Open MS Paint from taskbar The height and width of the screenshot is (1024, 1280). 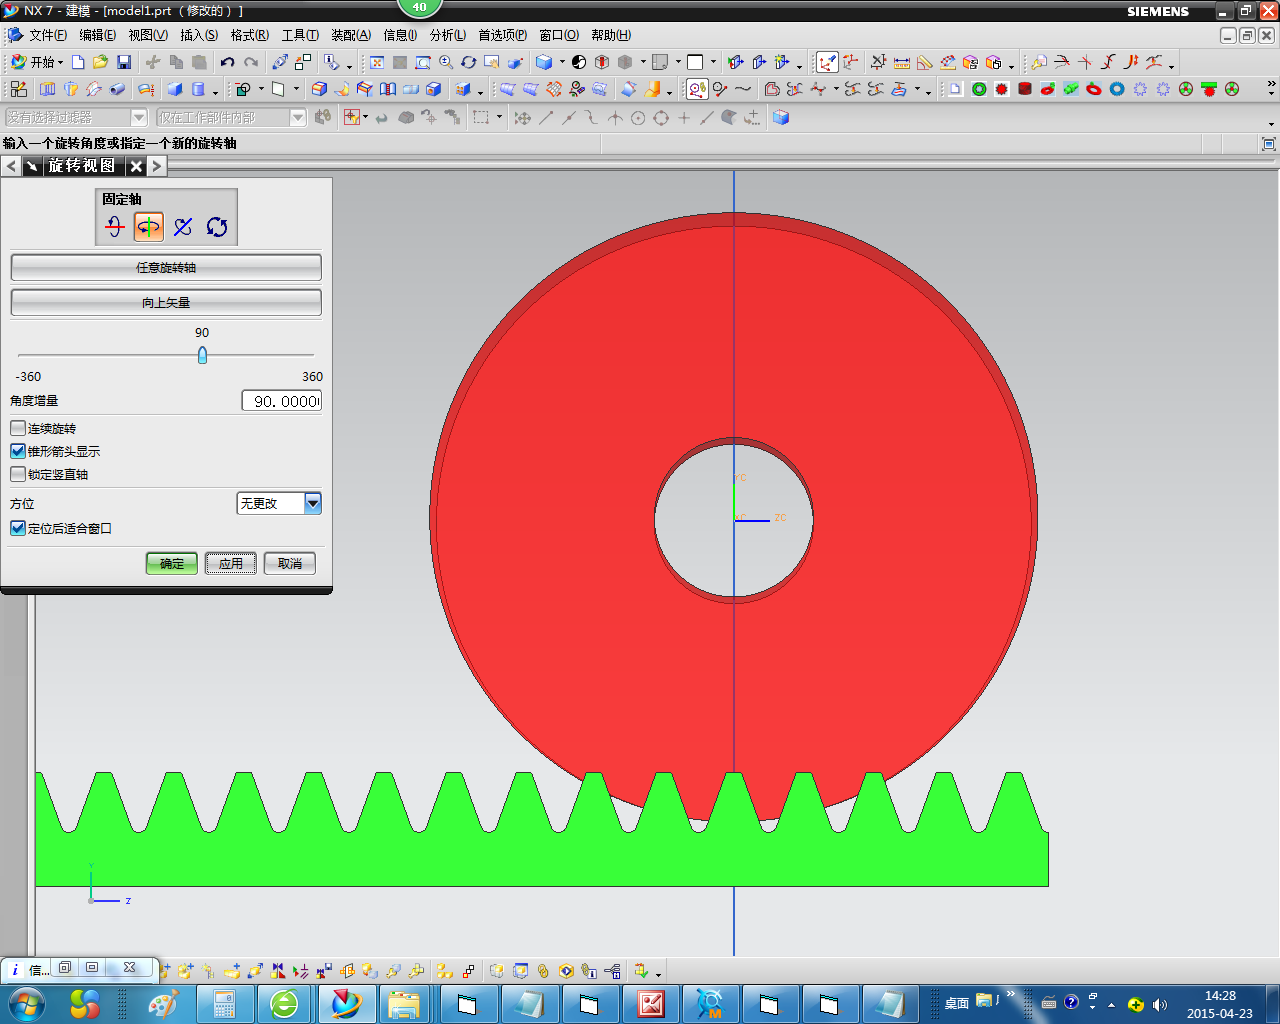pyautogui.click(x=163, y=1003)
